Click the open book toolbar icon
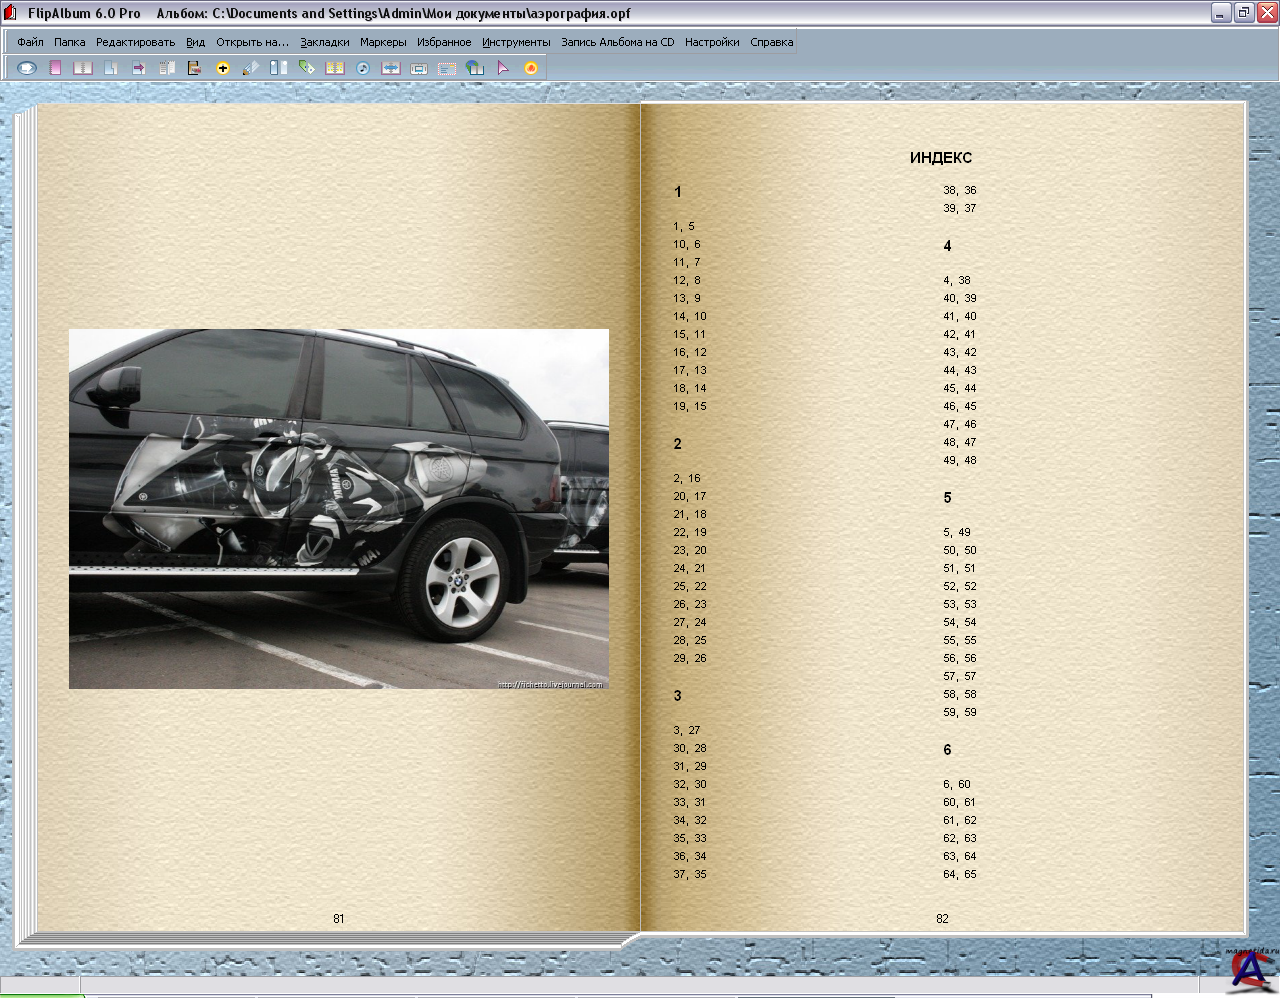Viewport: 1280px width, 998px height. (x=83, y=68)
